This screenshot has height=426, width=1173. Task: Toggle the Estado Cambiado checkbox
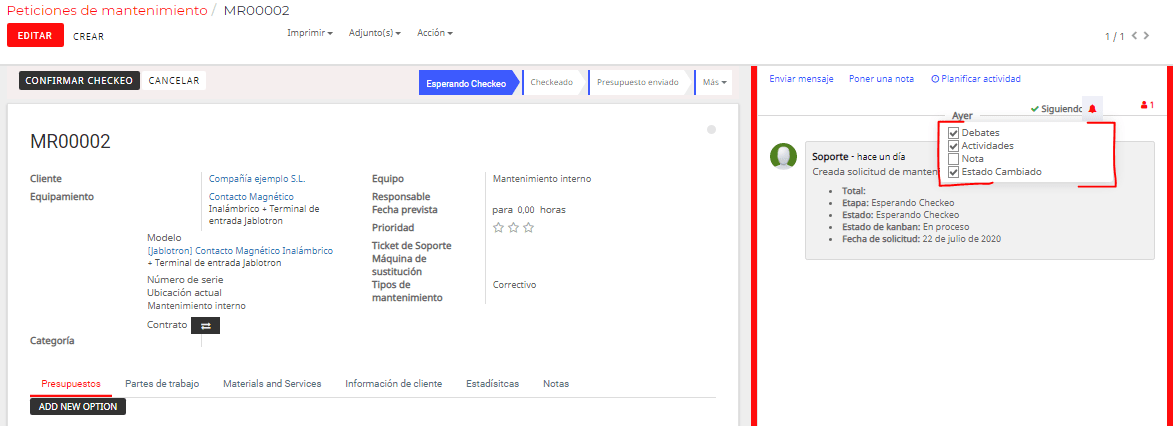click(953, 172)
